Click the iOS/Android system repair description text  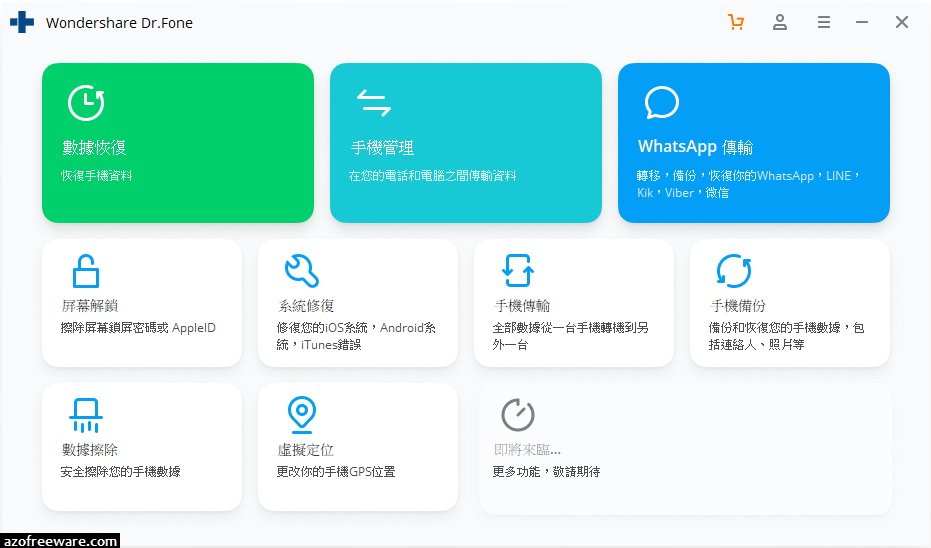pos(356,336)
